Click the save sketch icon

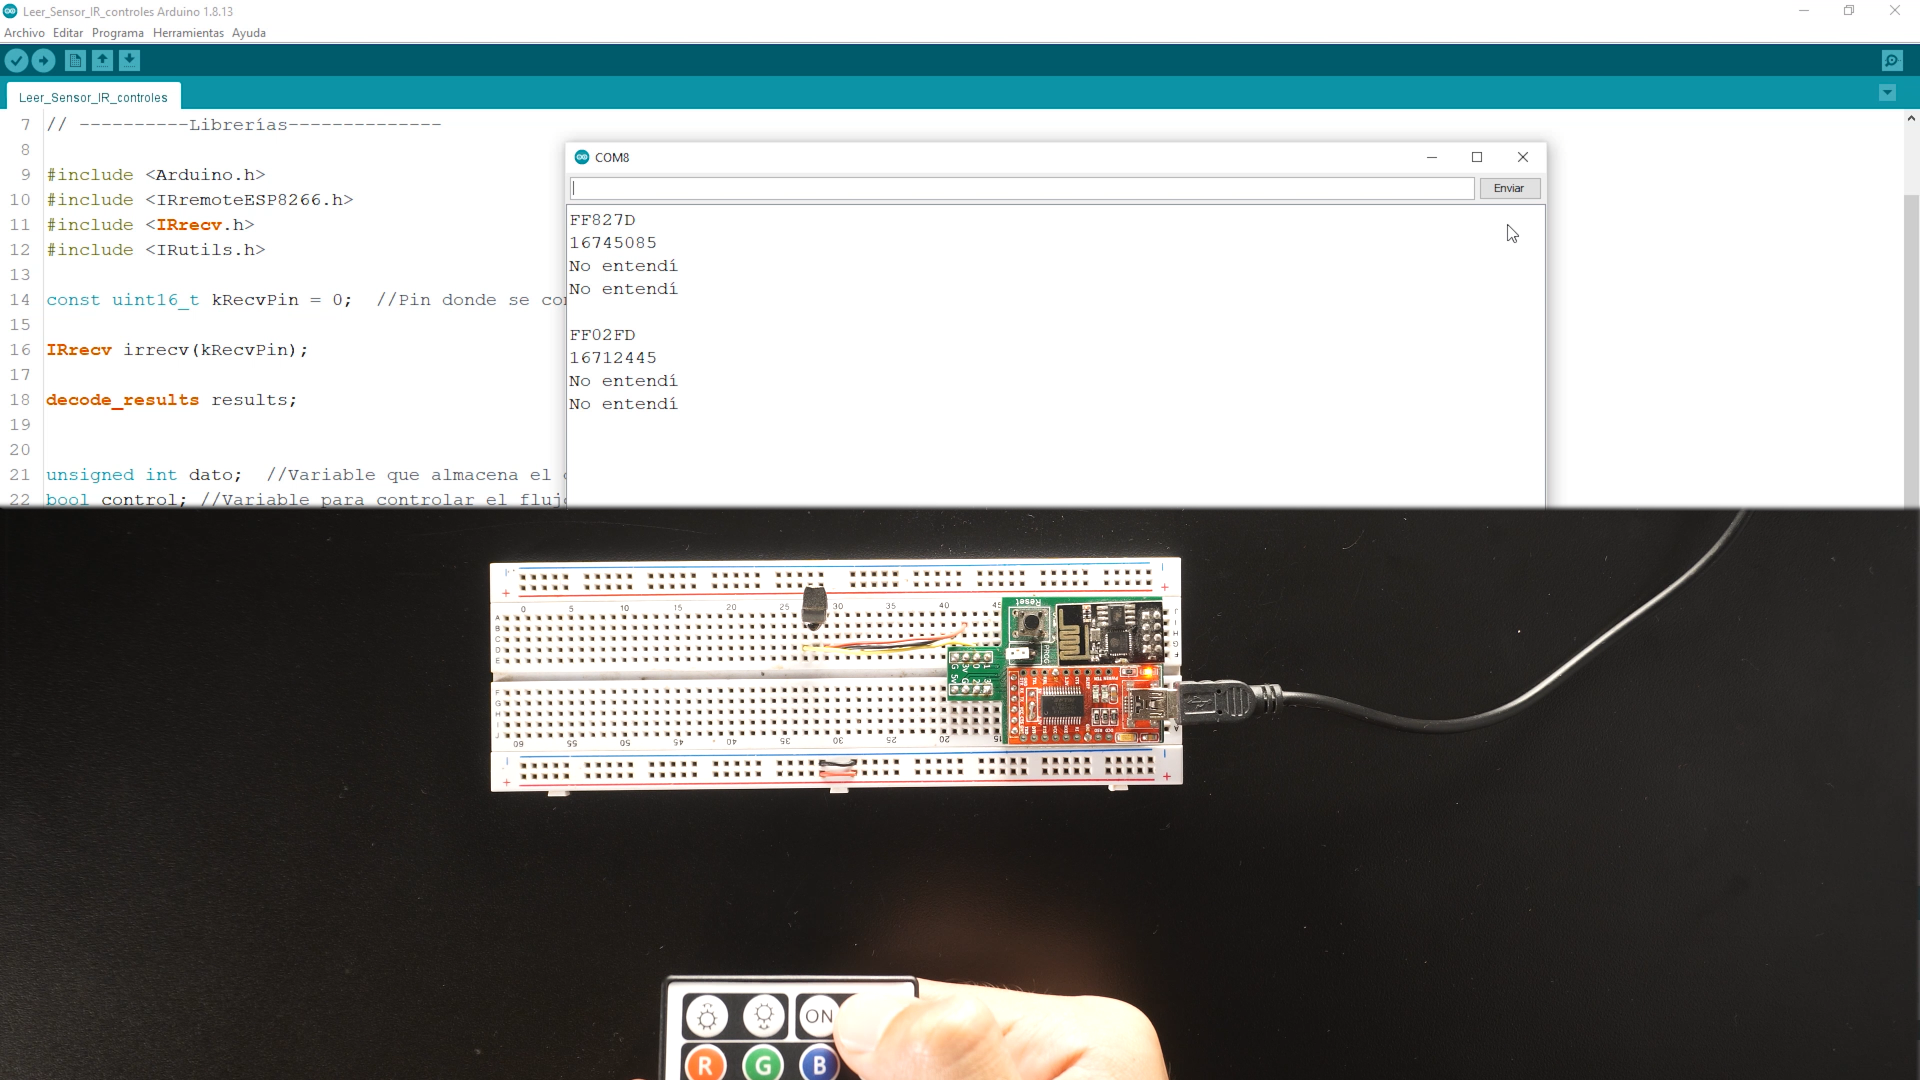point(129,59)
